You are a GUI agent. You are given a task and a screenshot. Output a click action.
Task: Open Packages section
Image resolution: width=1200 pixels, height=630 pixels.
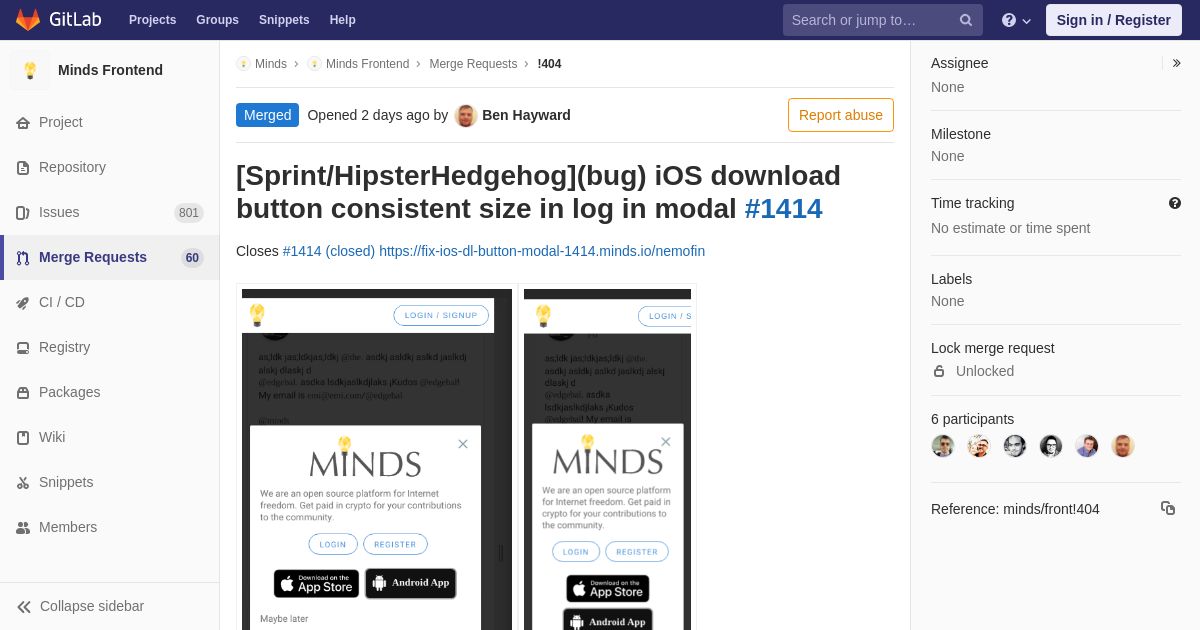click(70, 392)
